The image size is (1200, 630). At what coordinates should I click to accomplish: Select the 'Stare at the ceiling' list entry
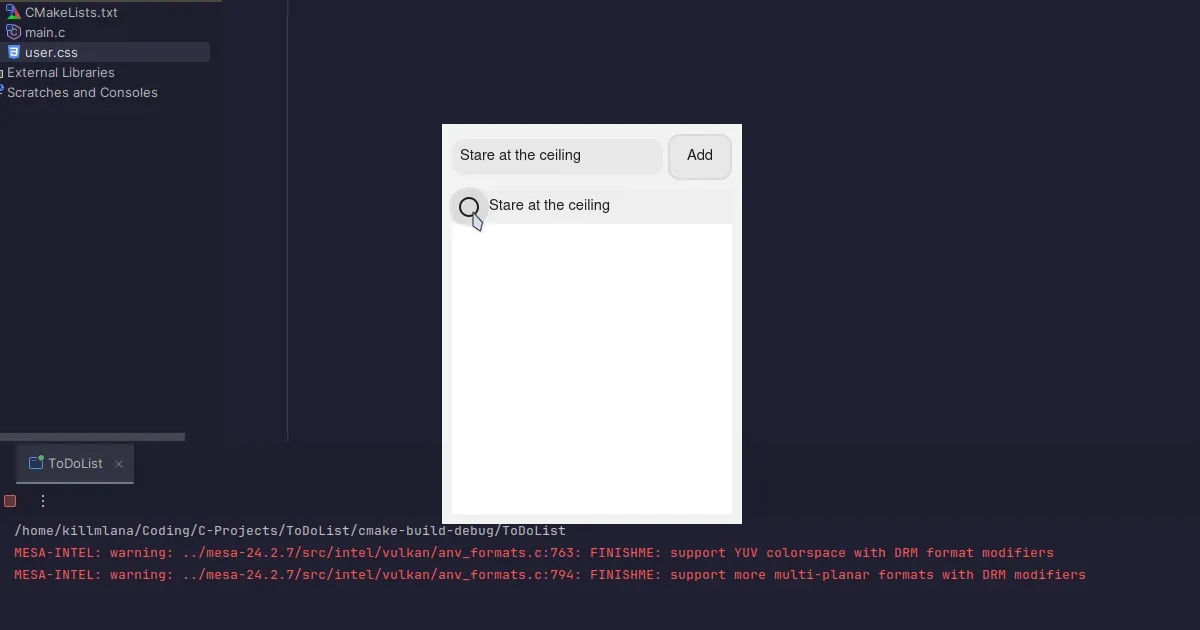tap(549, 205)
